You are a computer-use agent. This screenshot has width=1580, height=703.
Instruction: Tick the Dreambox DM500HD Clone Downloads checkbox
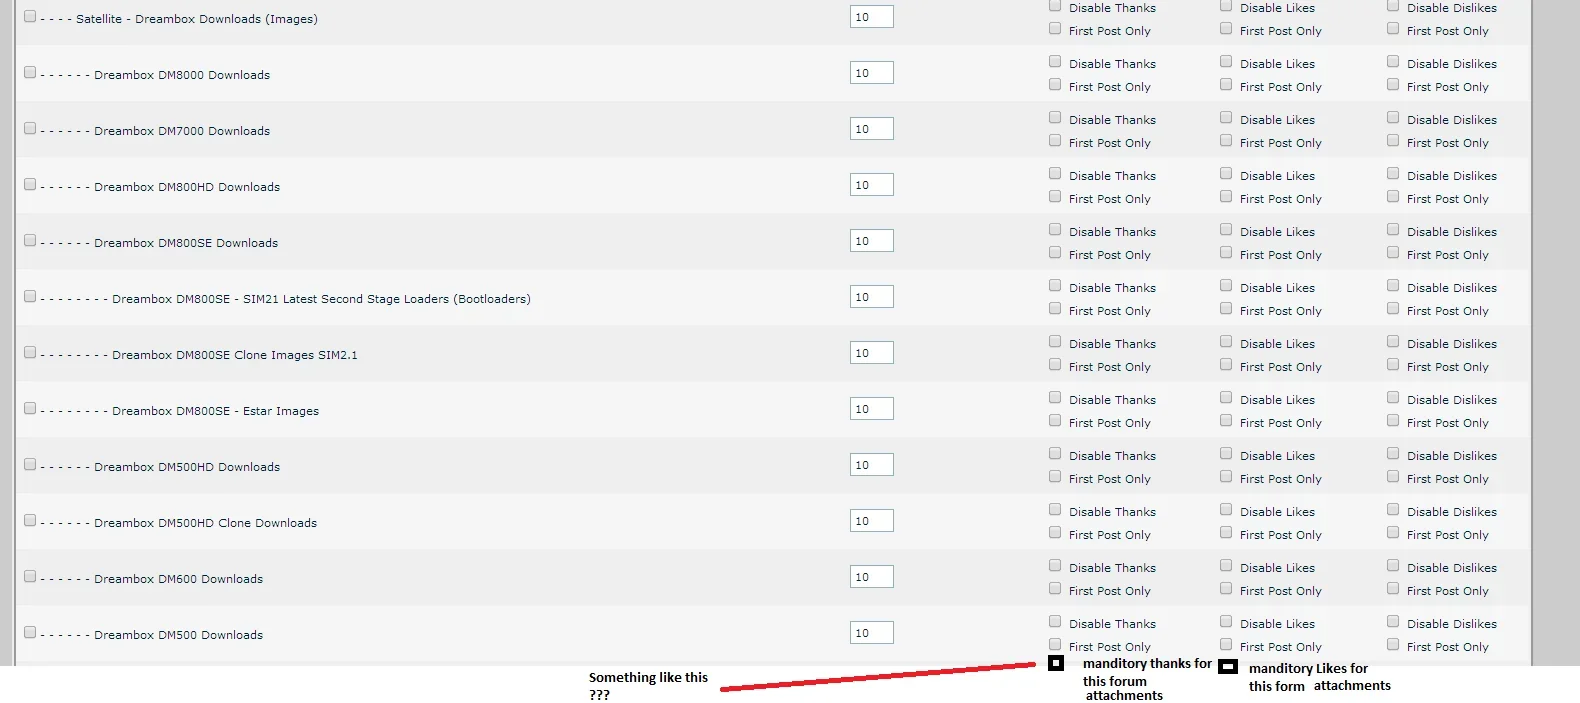(x=30, y=520)
